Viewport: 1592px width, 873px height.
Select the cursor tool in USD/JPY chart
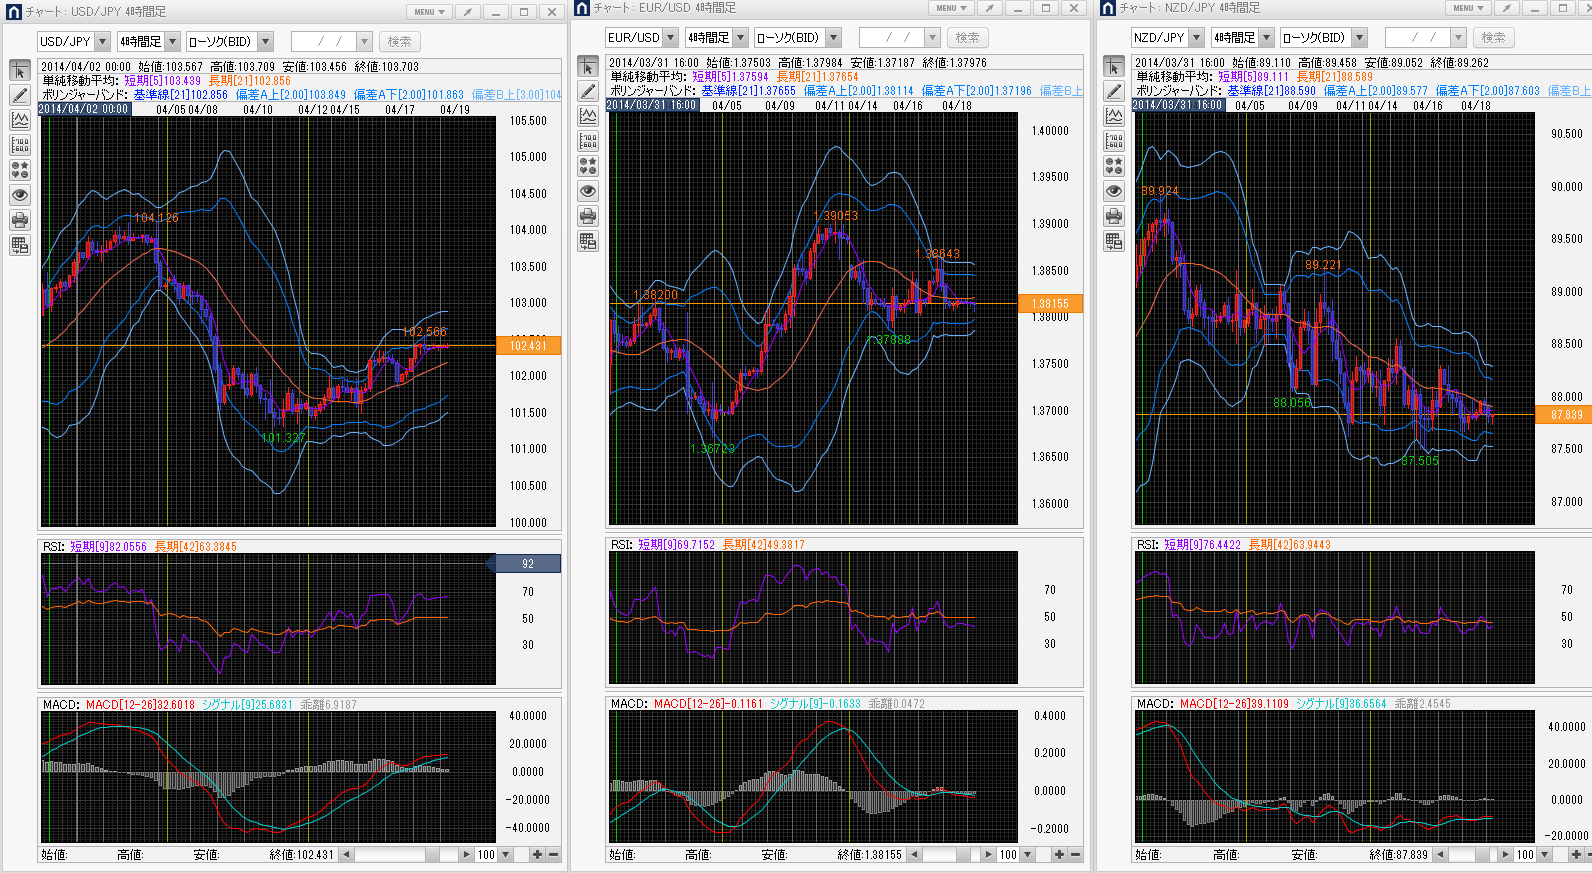[19, 71]
